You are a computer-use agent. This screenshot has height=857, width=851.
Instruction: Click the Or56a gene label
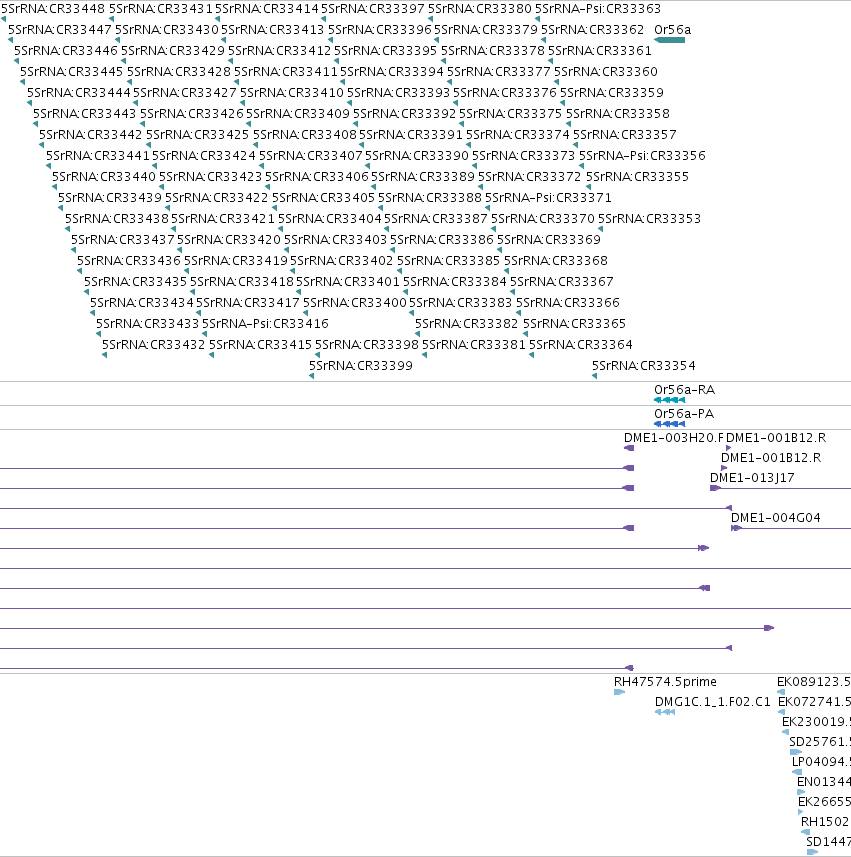point(672,30)
